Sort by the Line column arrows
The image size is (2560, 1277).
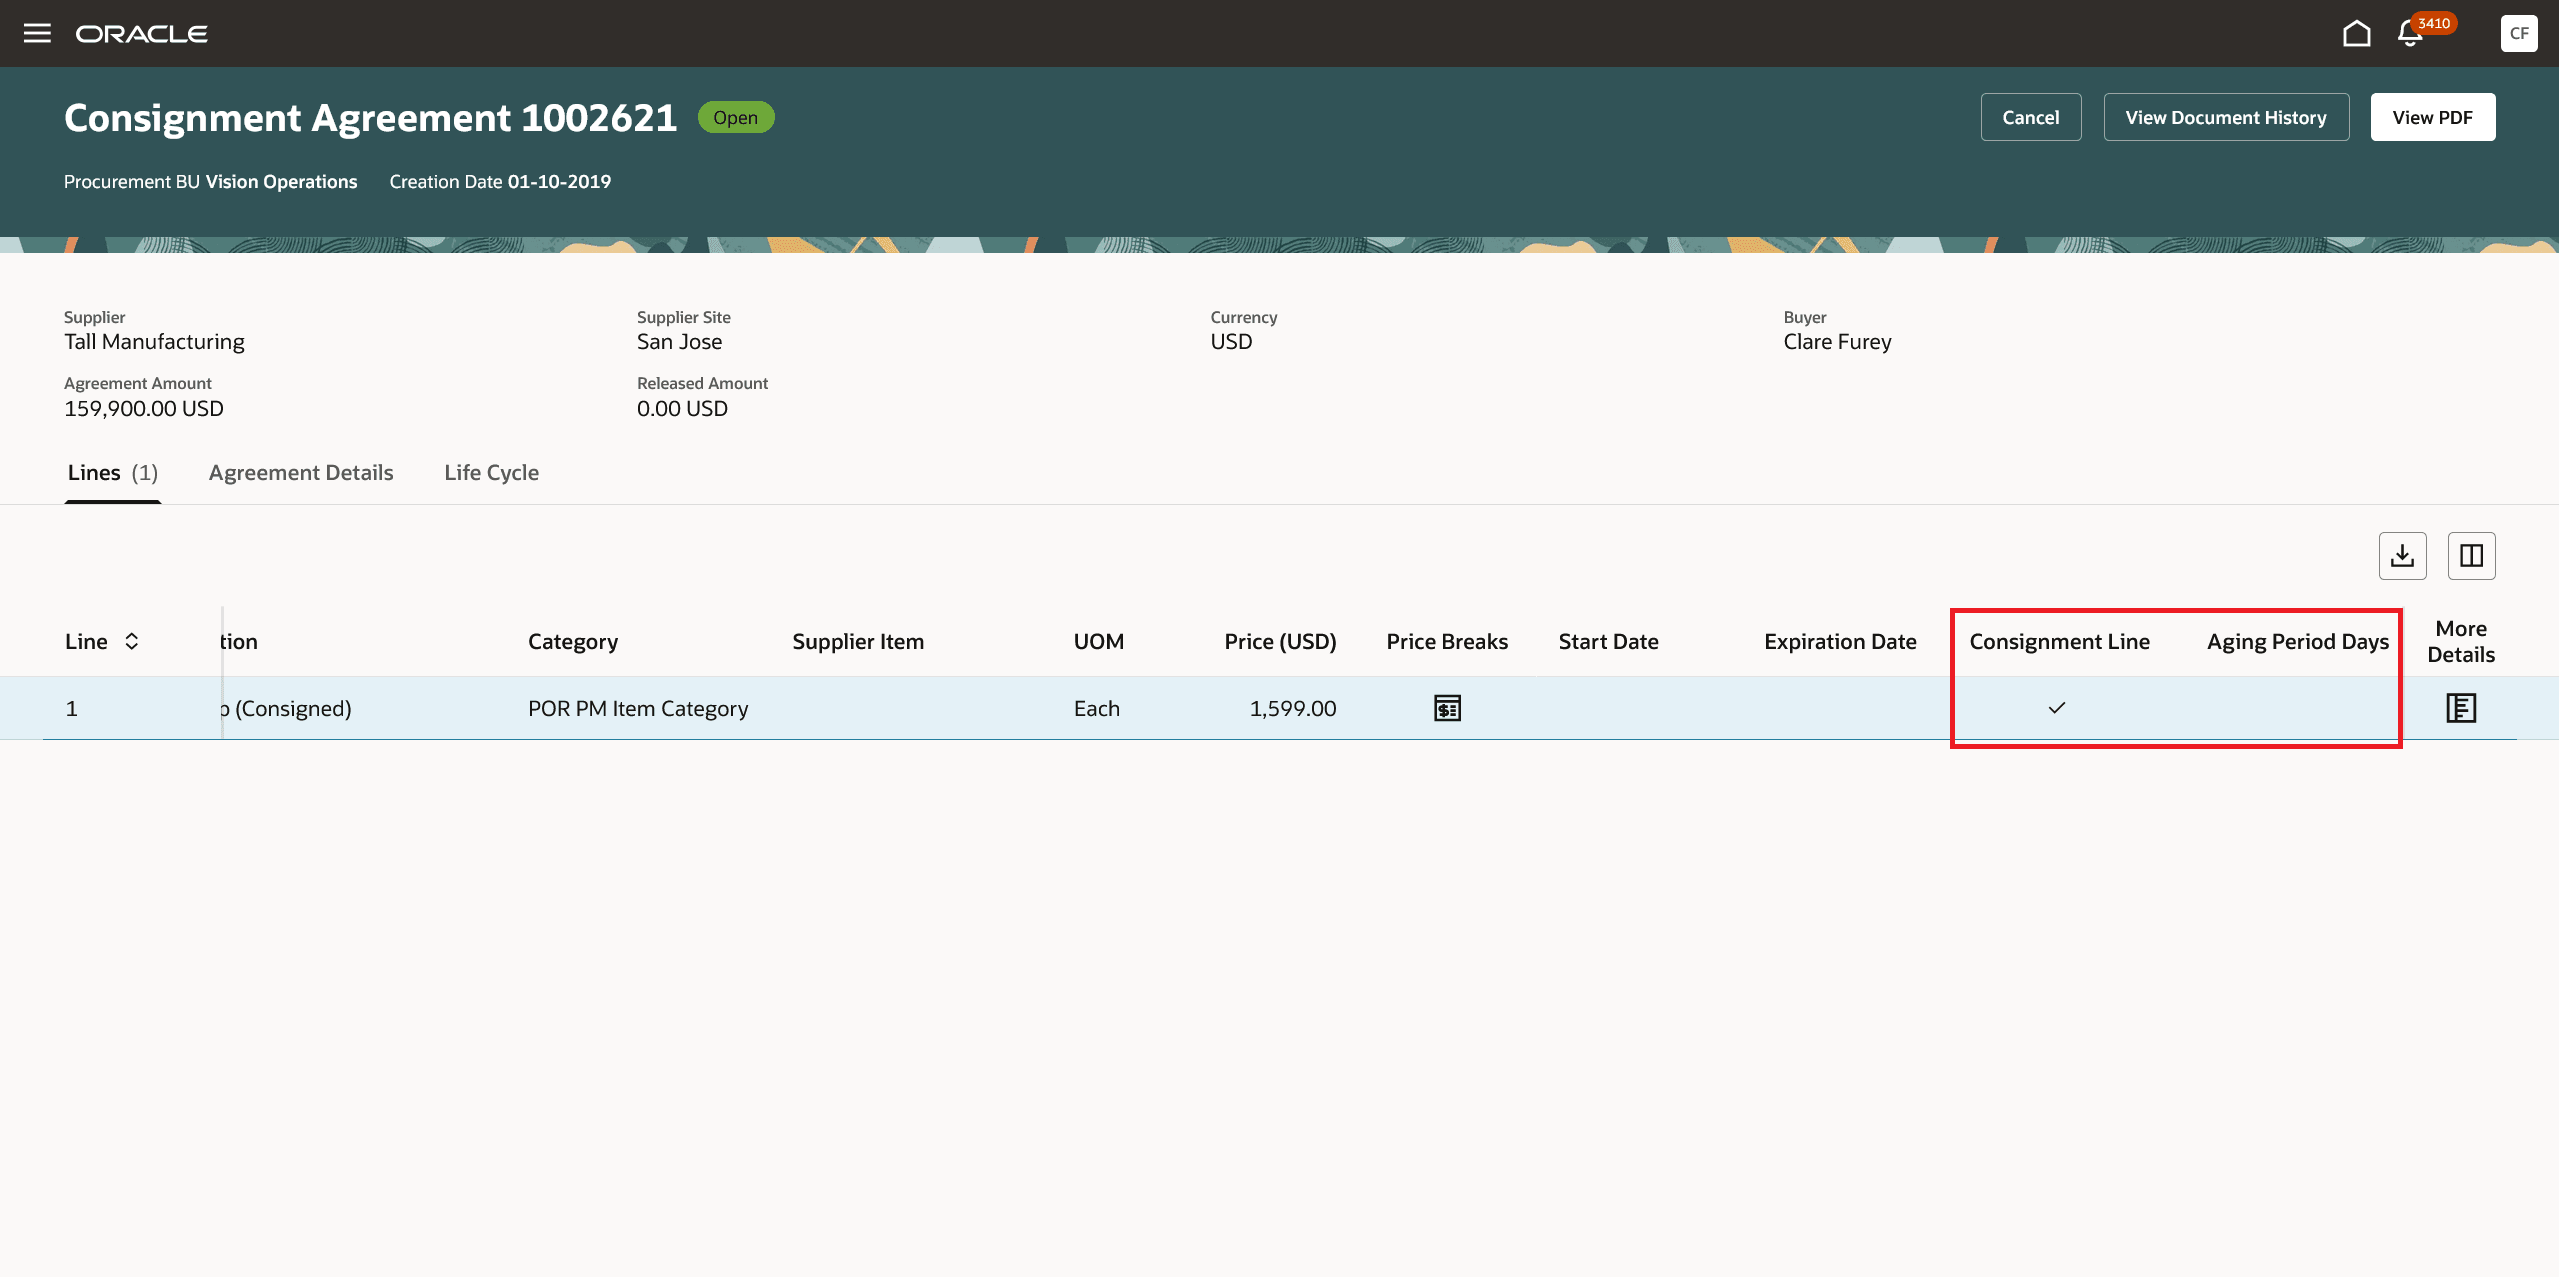tap(132, 641)
